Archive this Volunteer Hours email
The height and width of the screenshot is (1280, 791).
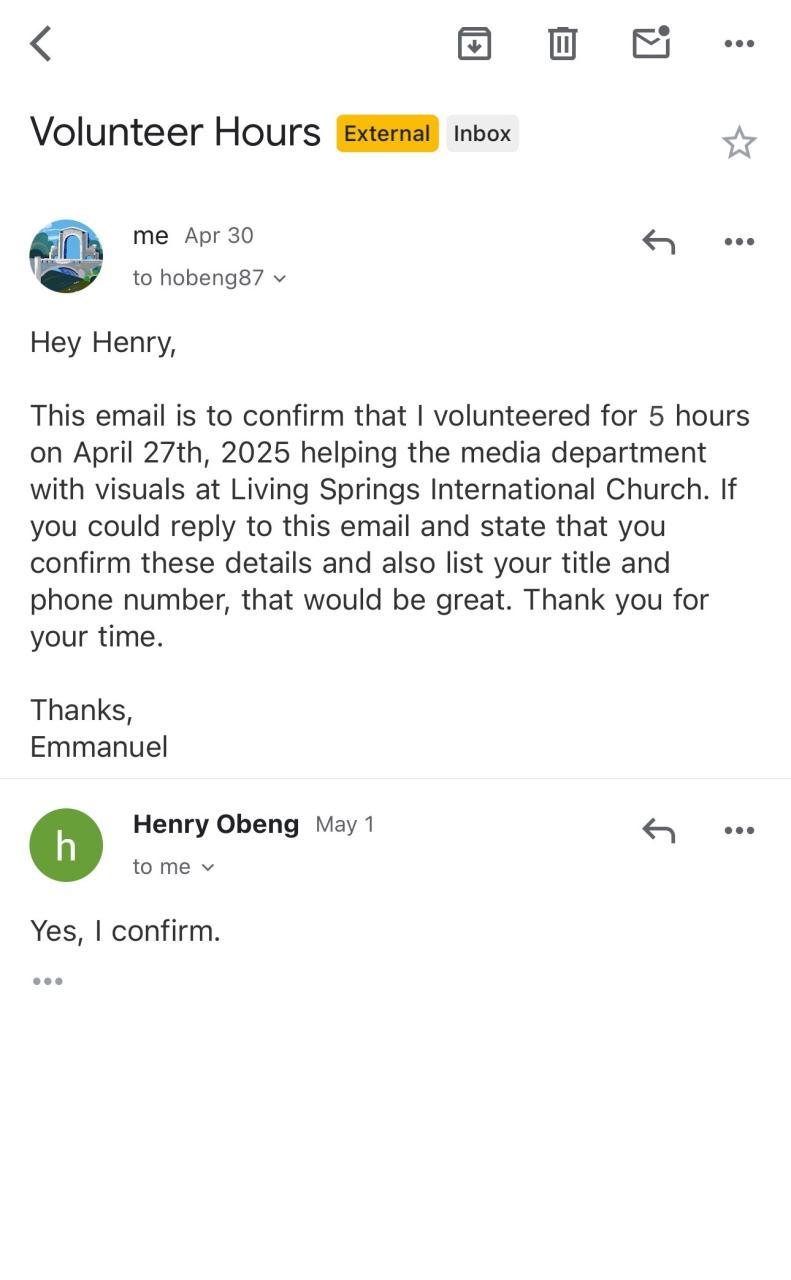pos(474,43)
